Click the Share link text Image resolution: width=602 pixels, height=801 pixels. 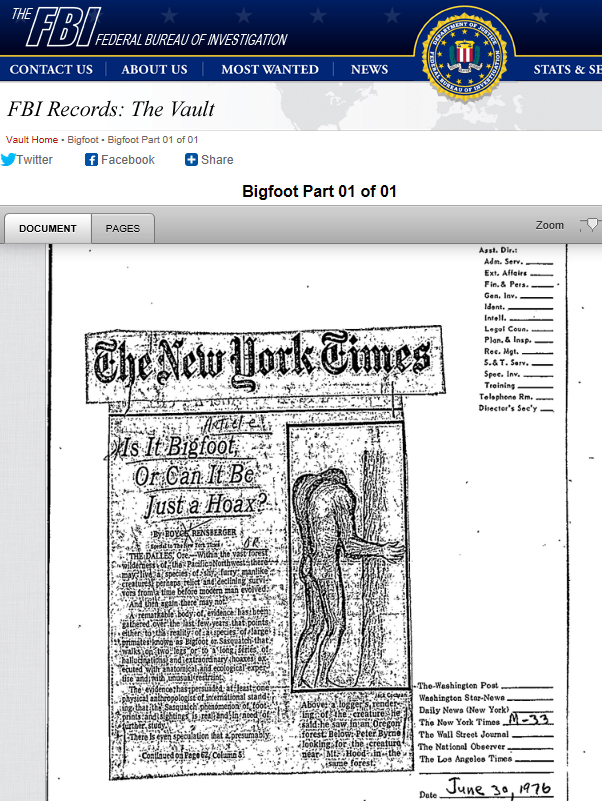(217, 160)
